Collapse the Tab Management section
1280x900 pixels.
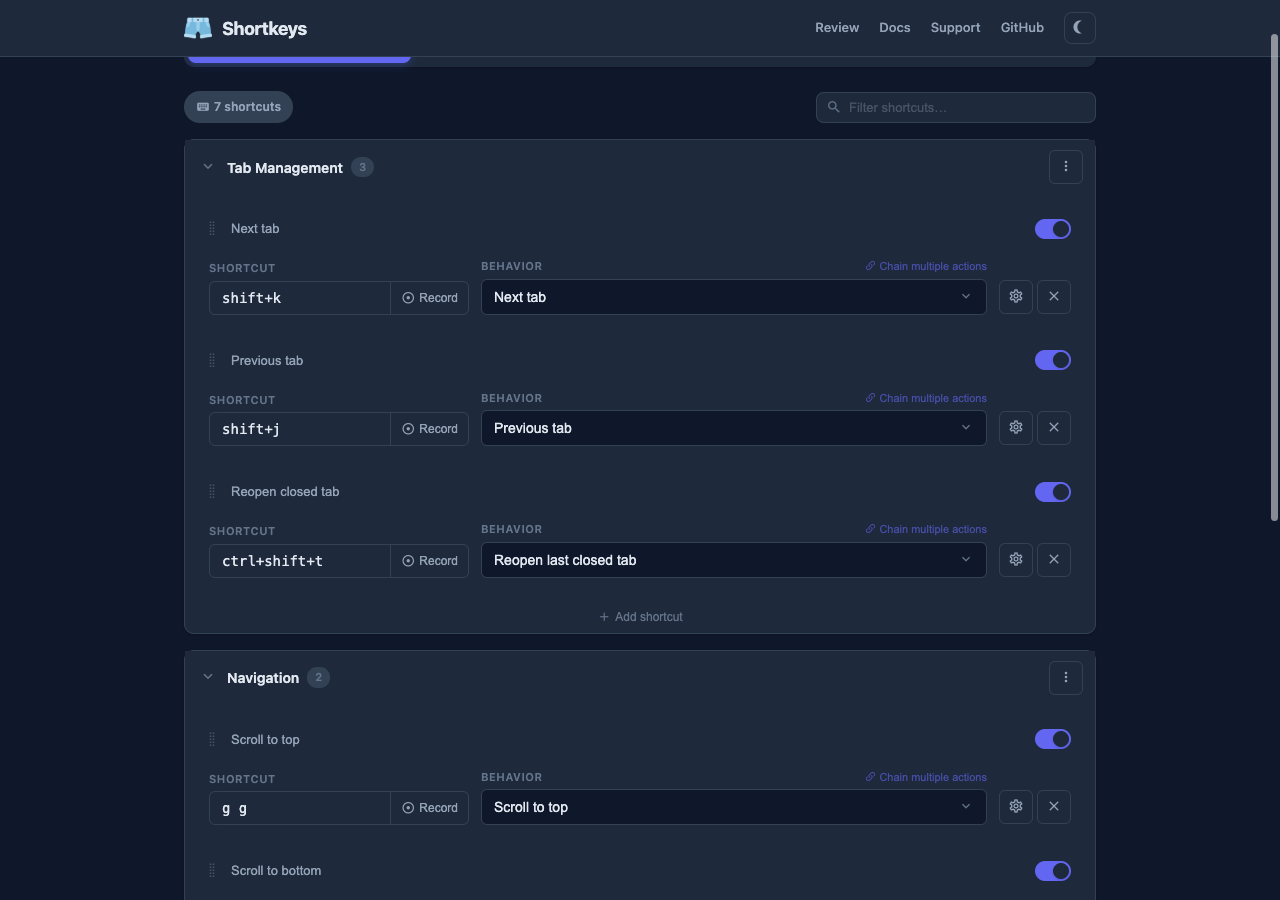coord(207,167)
